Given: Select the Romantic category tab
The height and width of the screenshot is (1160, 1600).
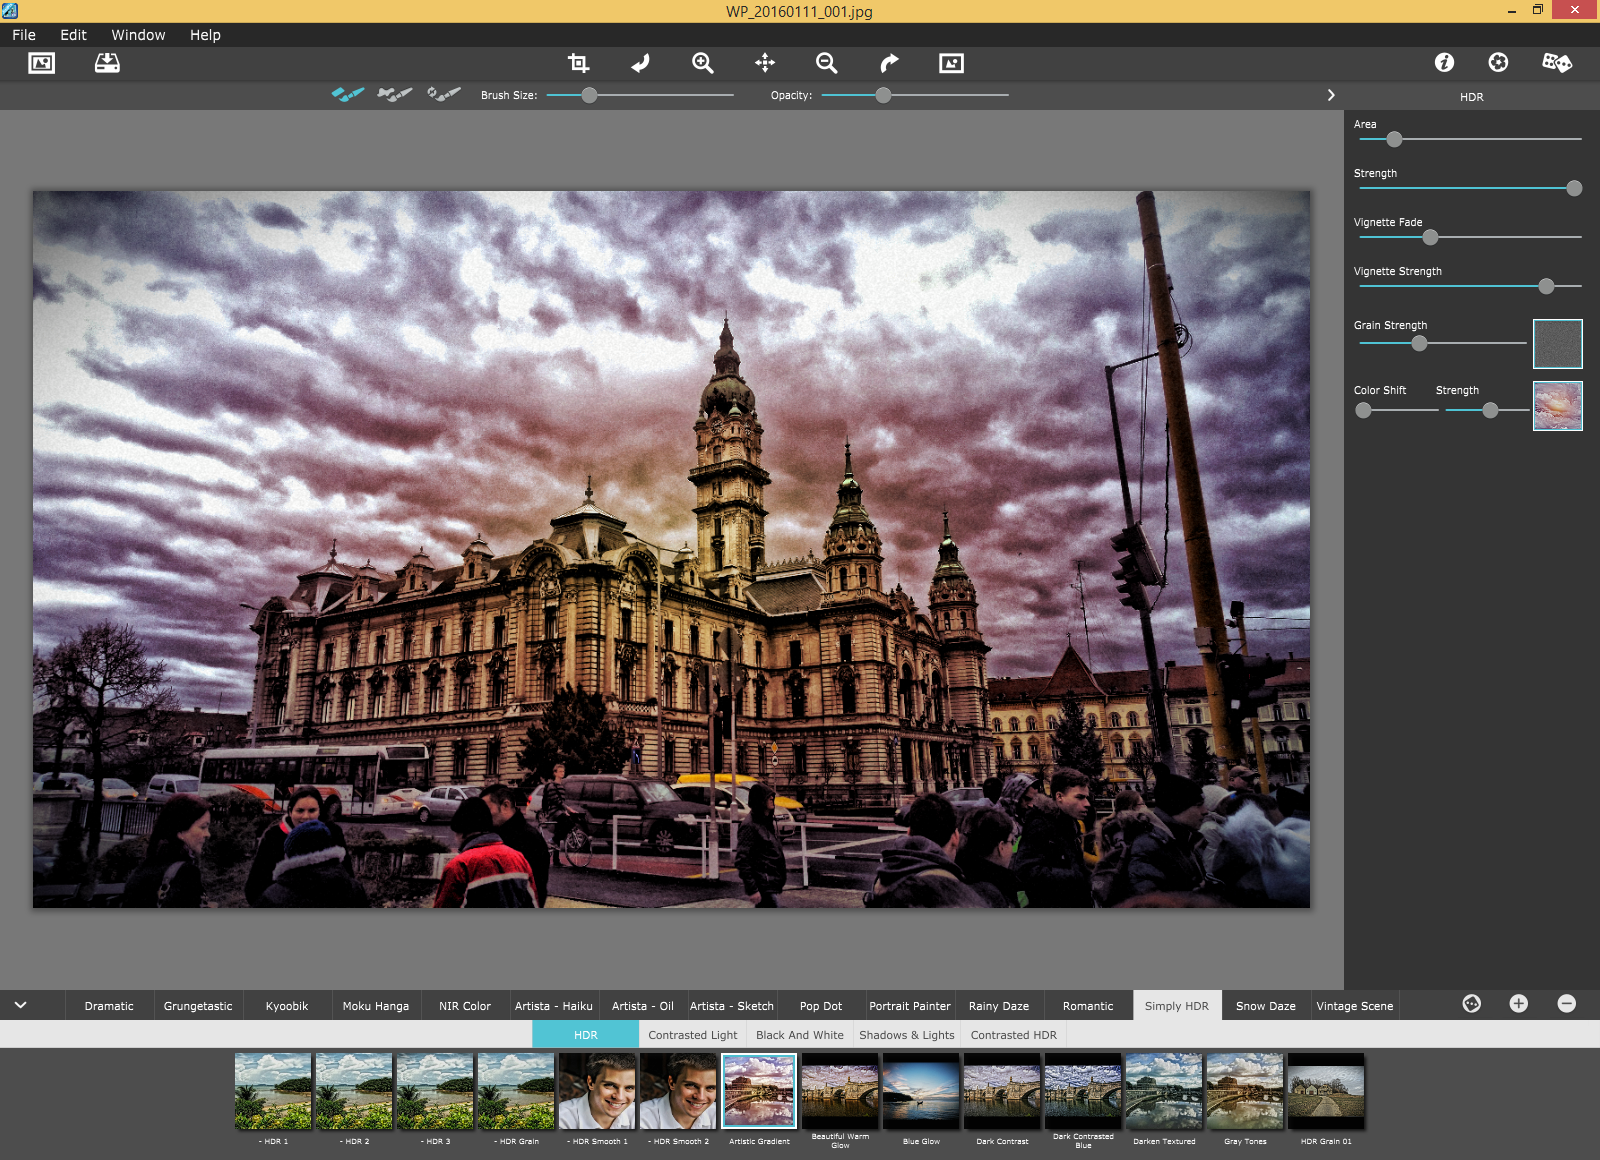Looking at the screenshot, I should coord(1088,1006).
